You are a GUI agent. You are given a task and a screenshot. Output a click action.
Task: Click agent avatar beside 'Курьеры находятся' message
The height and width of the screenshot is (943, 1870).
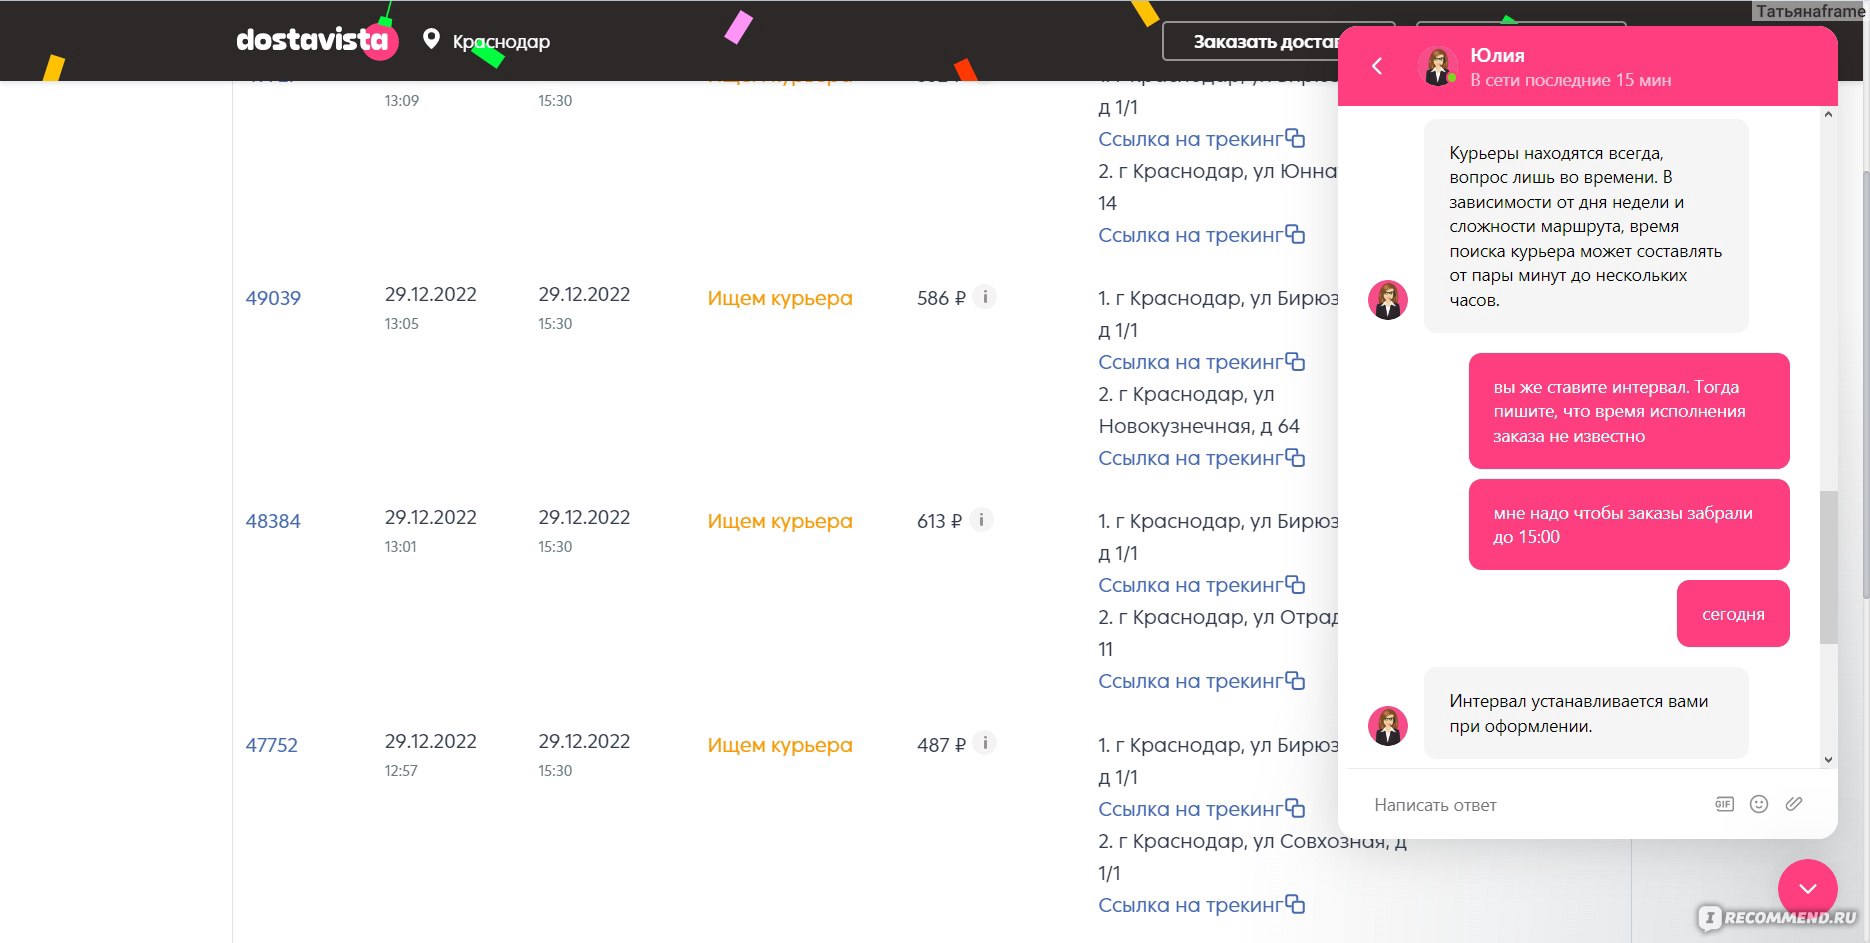pos(1388,300)
